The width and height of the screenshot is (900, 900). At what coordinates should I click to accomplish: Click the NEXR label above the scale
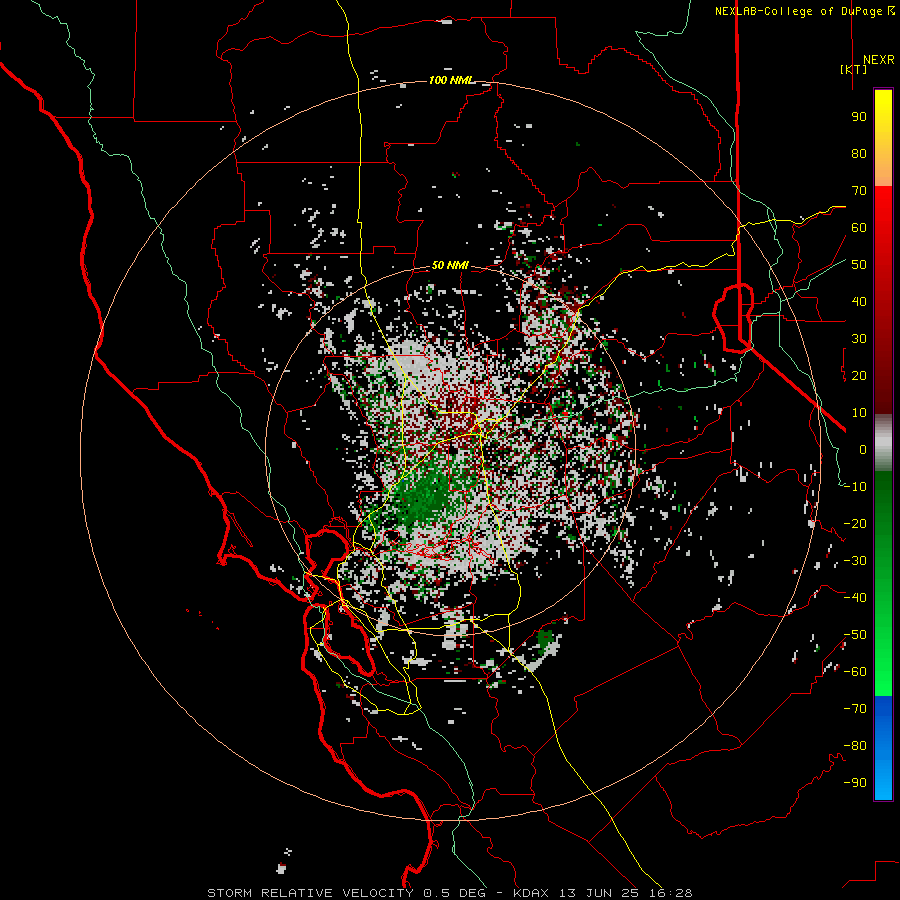click(878, 60)
